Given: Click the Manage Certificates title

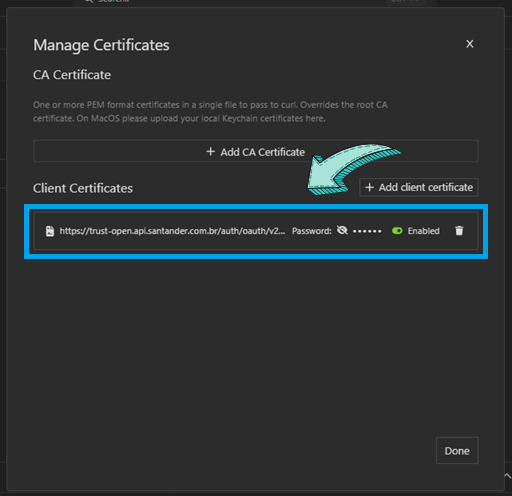Looking at the screenshot, I should pyautogui.click(x=101, y=45).
